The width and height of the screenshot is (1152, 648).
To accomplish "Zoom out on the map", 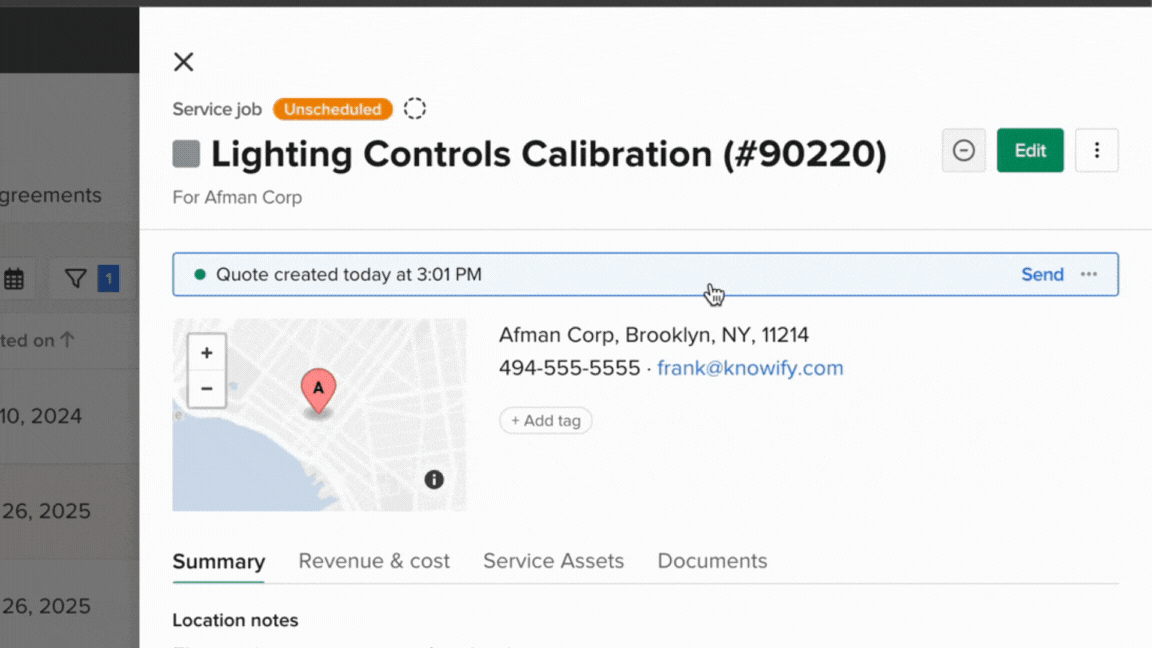I will [x=207, y=388].
